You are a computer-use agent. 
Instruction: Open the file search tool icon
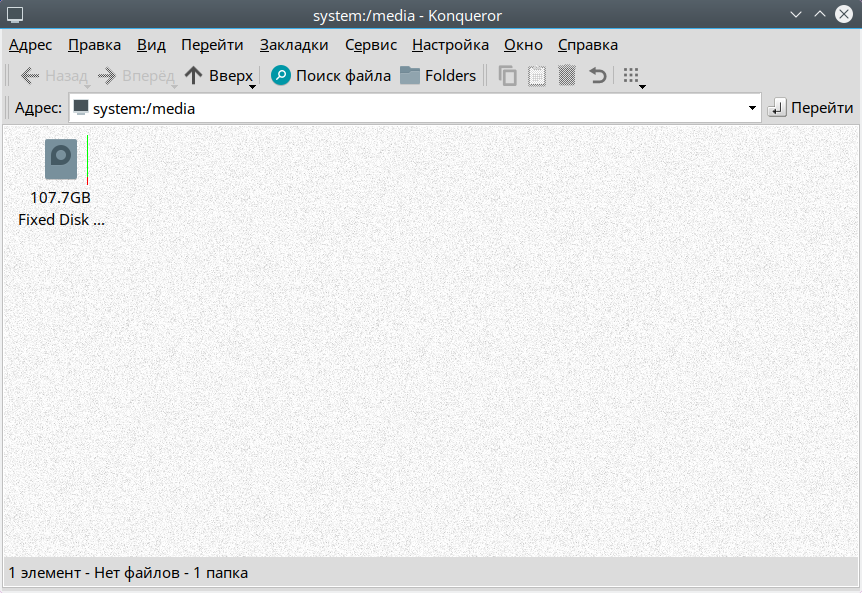coord(280,75)
